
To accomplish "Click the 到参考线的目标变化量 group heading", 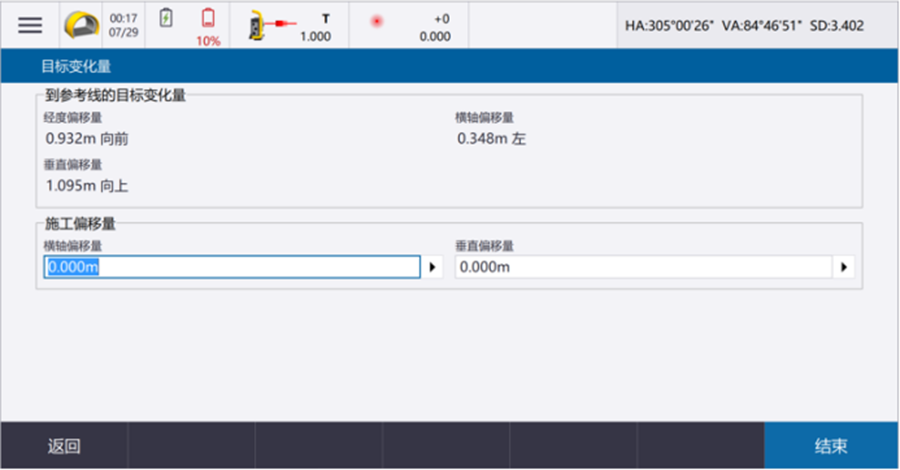I will 115,95.
